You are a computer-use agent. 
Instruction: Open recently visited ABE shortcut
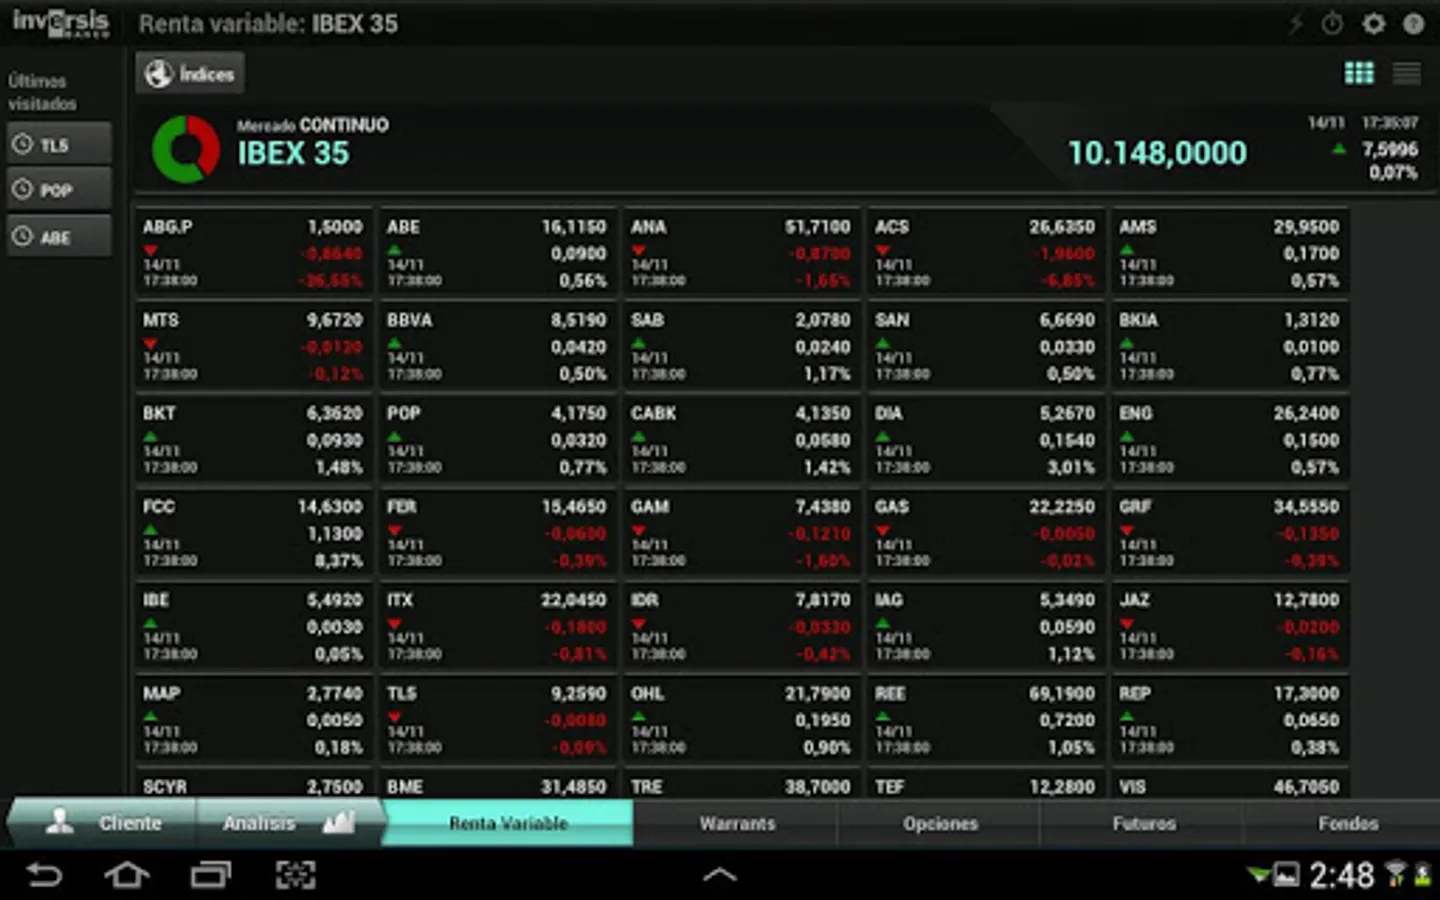[59, 236]
